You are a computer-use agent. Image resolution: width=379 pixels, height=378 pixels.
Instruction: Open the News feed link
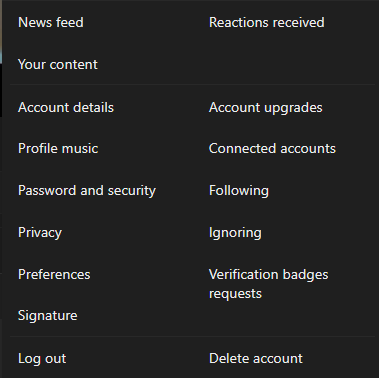pyautogui.click(x=51, y=22)
